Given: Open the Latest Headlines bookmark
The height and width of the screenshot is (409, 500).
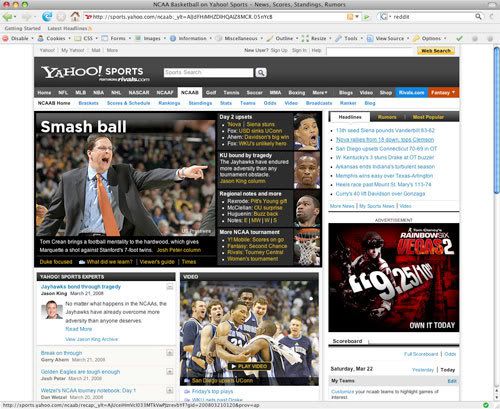Looking at the screenshot, I should [69, 28].
